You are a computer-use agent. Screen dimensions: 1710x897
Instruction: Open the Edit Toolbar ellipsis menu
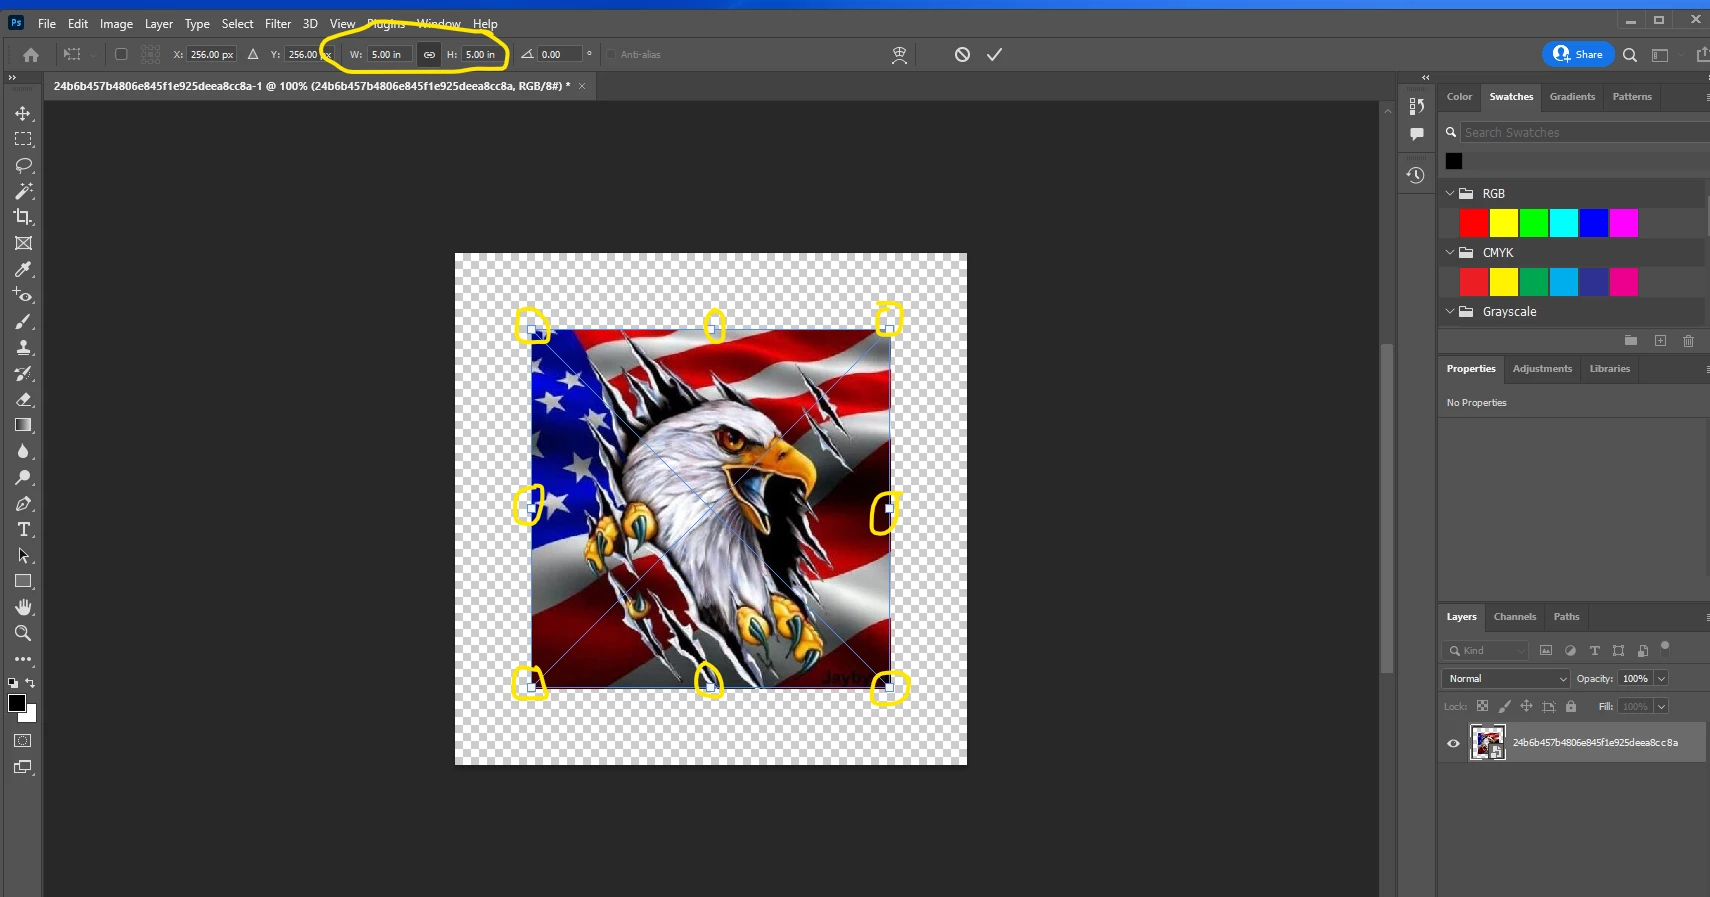[23, 659]
